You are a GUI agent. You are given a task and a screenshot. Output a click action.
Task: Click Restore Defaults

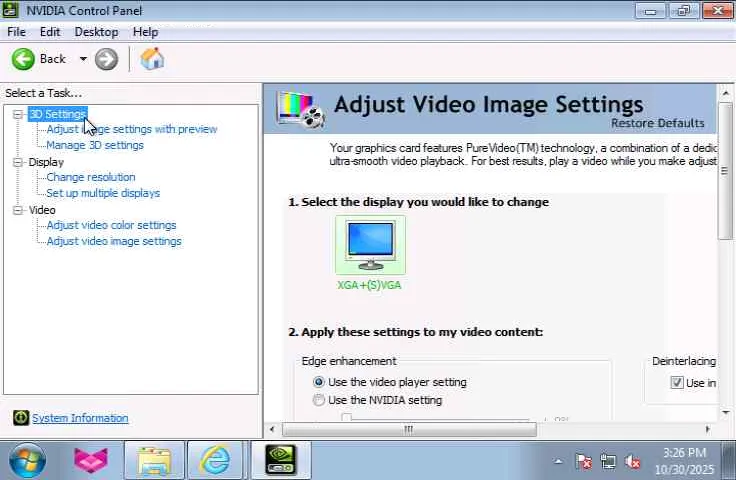pos(657,123)
